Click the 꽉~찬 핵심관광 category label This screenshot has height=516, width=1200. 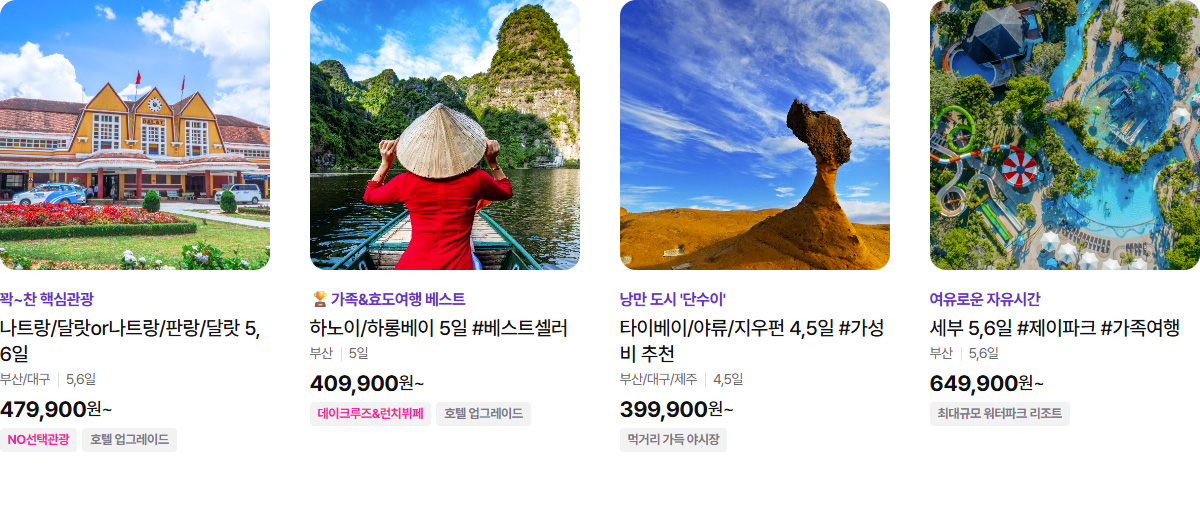[46, 299]
